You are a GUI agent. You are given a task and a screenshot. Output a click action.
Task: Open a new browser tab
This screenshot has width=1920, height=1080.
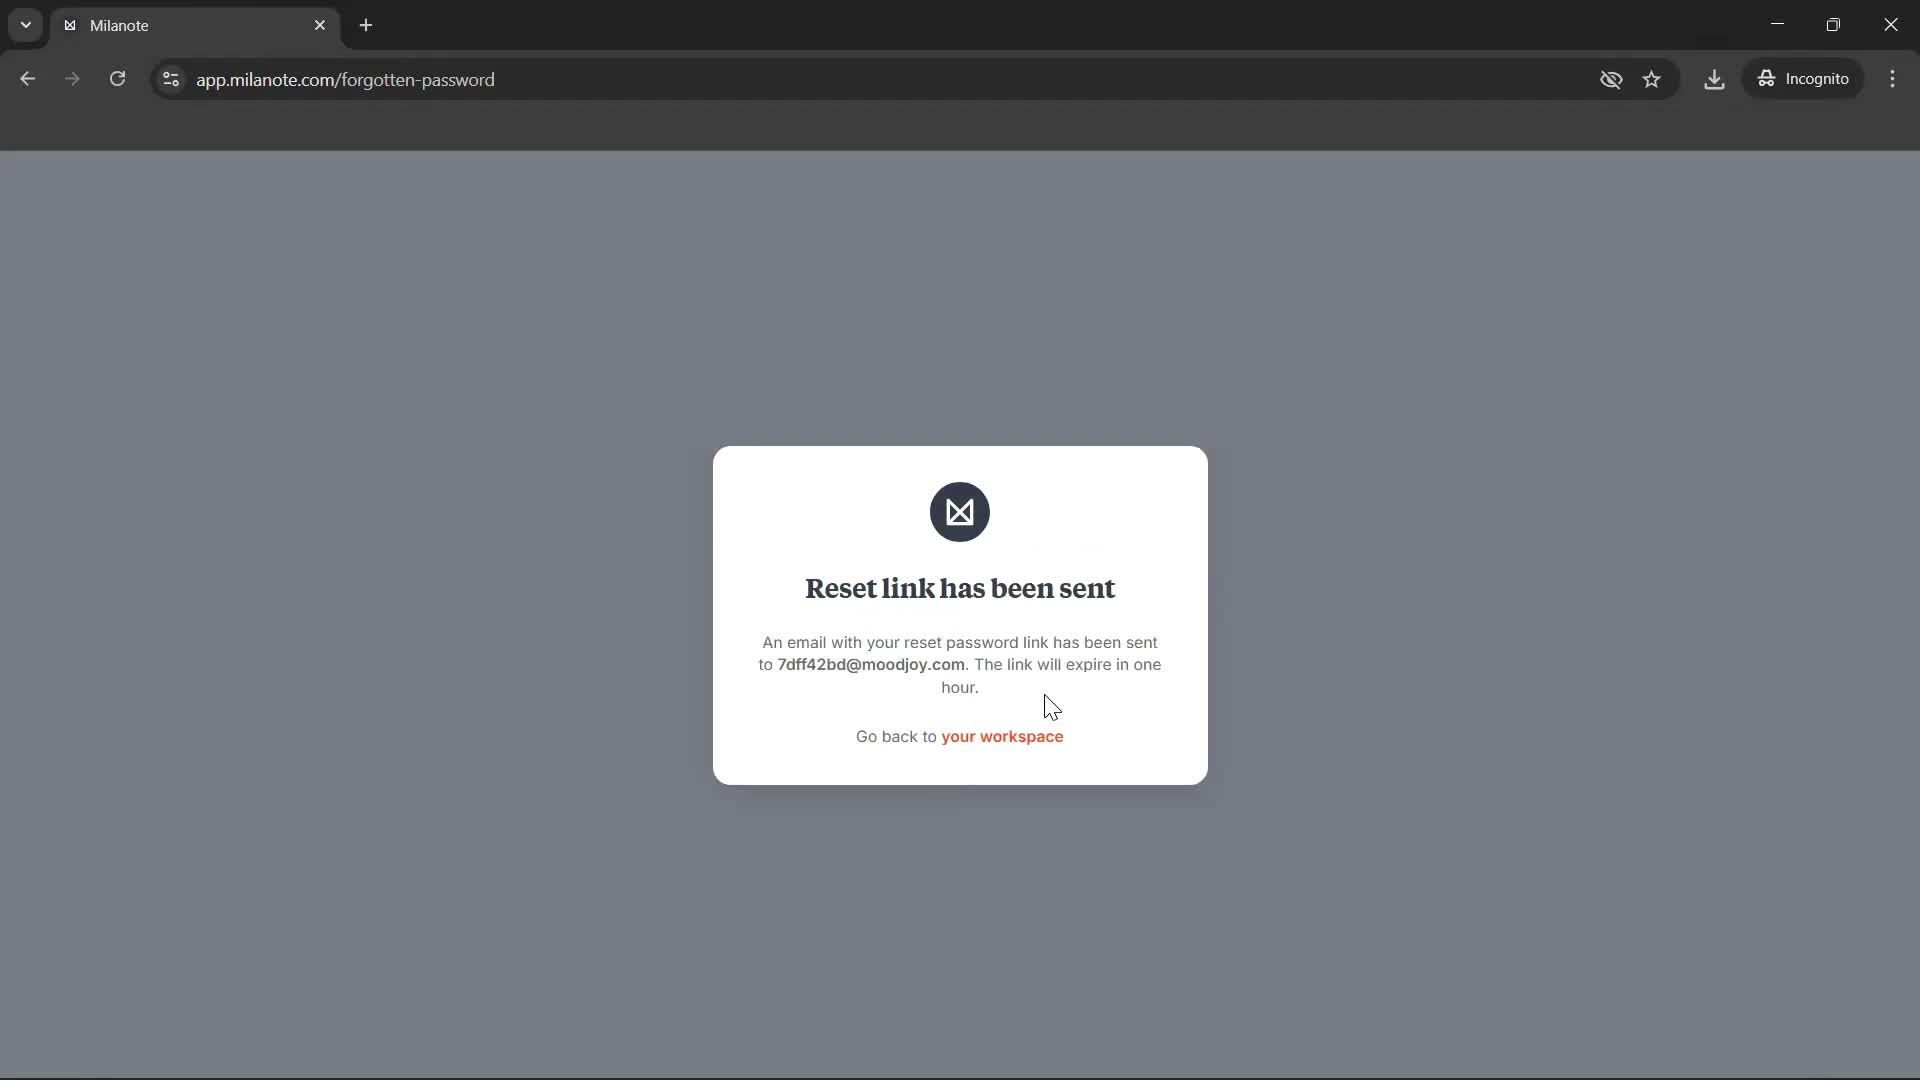point(366,25)
